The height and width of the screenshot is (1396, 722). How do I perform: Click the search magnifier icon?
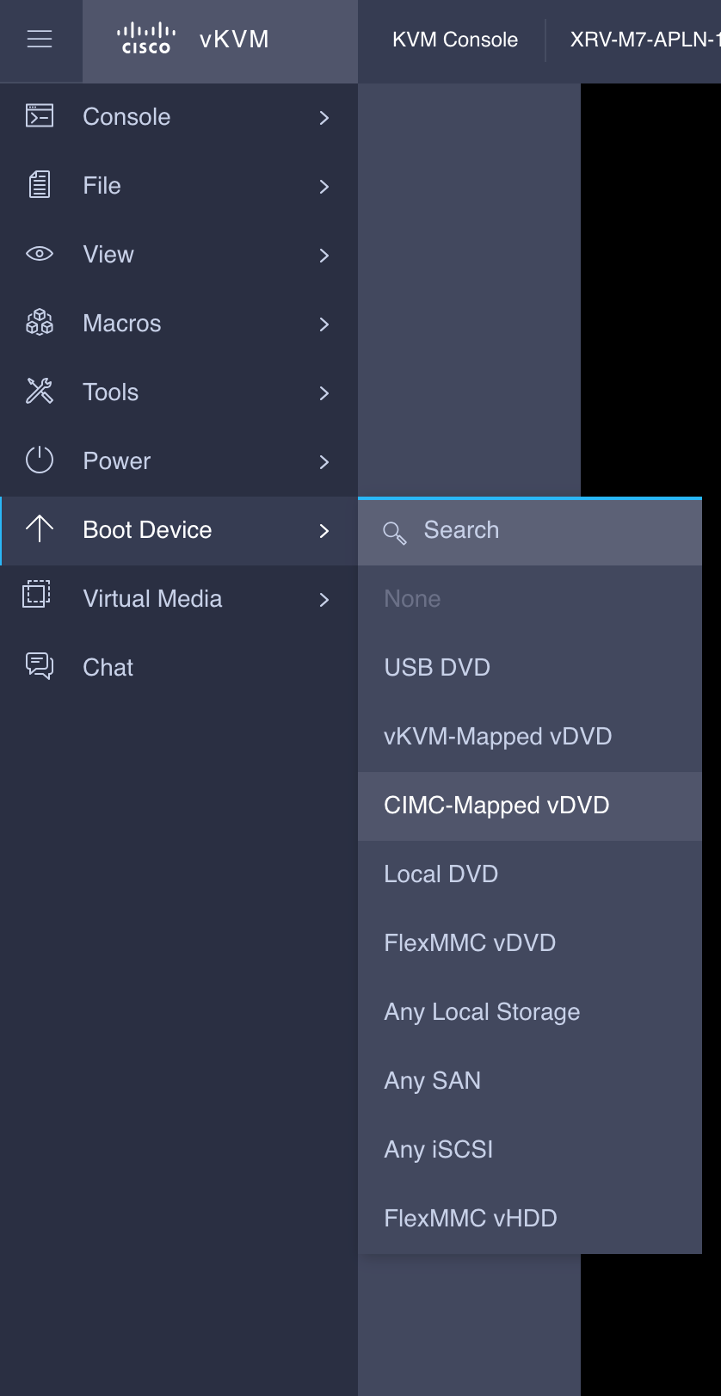point(395,532)
